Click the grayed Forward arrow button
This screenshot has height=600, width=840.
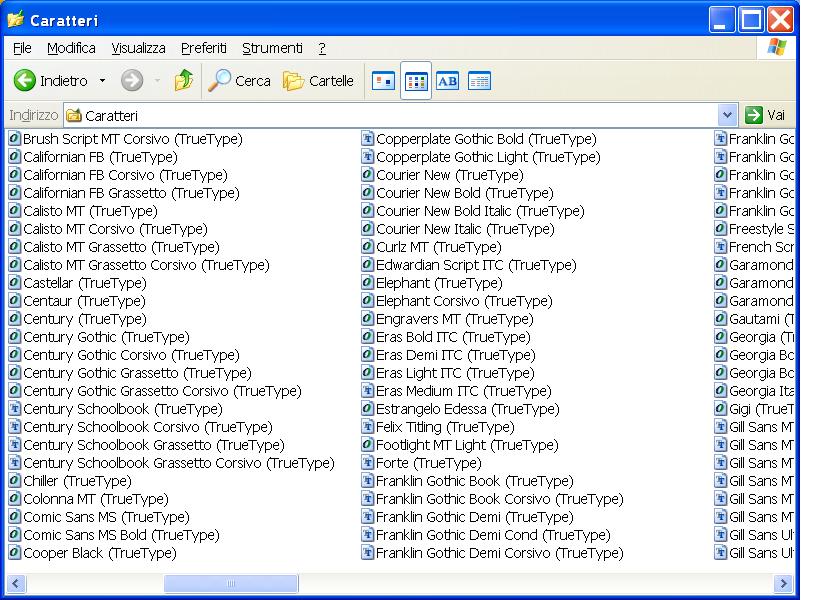pyautogui.click(x=132, y=81)
